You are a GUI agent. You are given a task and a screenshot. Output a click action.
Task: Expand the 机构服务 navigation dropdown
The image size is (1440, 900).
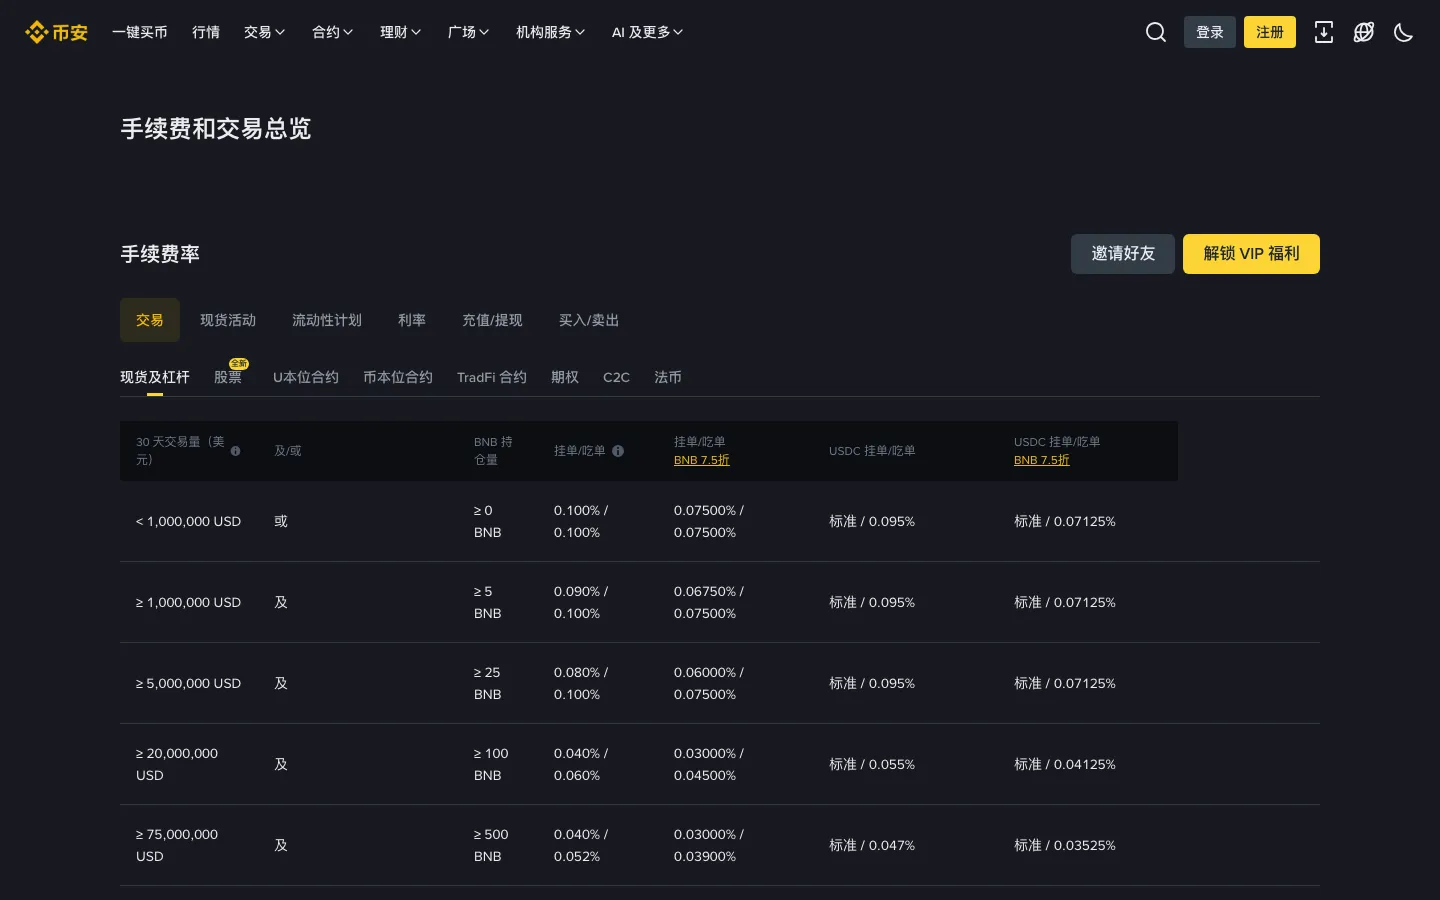point(551,32)
